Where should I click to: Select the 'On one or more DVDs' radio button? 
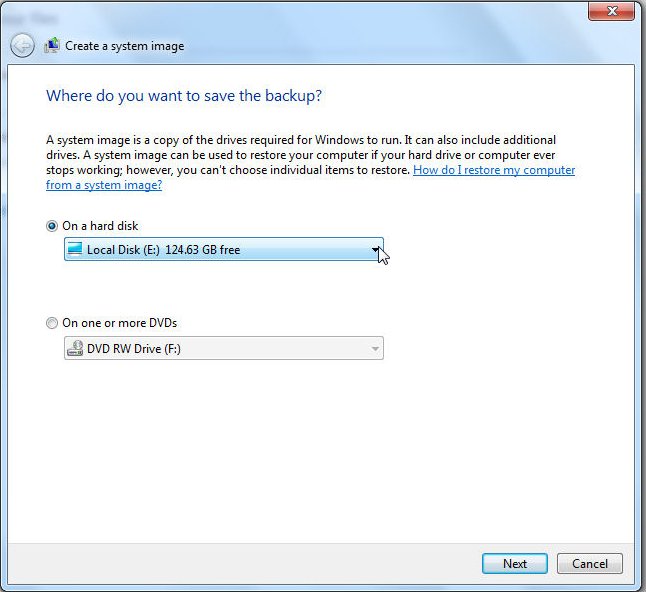[x=52, y=323]
